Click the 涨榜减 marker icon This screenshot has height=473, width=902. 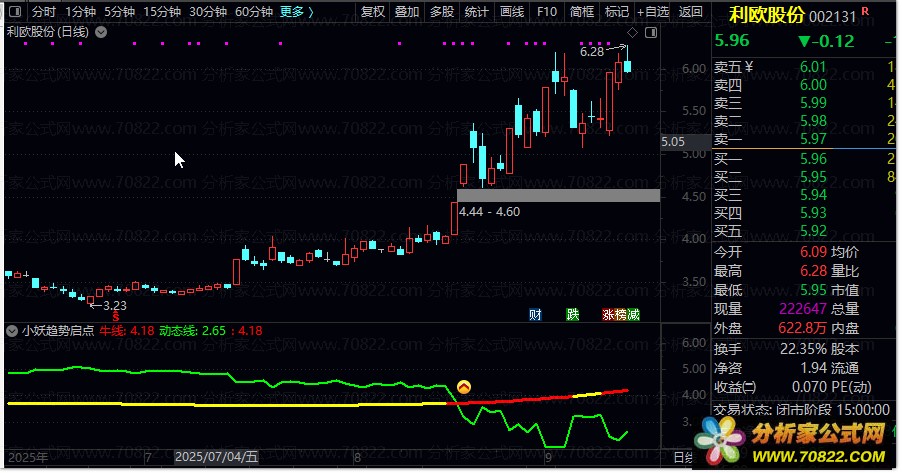[621, 315]
